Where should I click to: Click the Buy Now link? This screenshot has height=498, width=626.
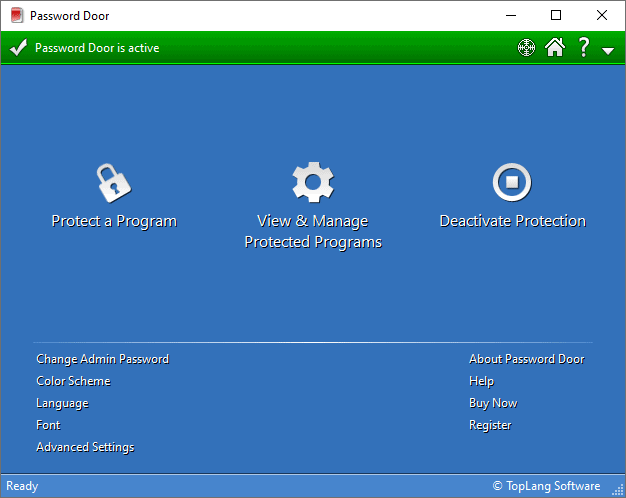493,403
